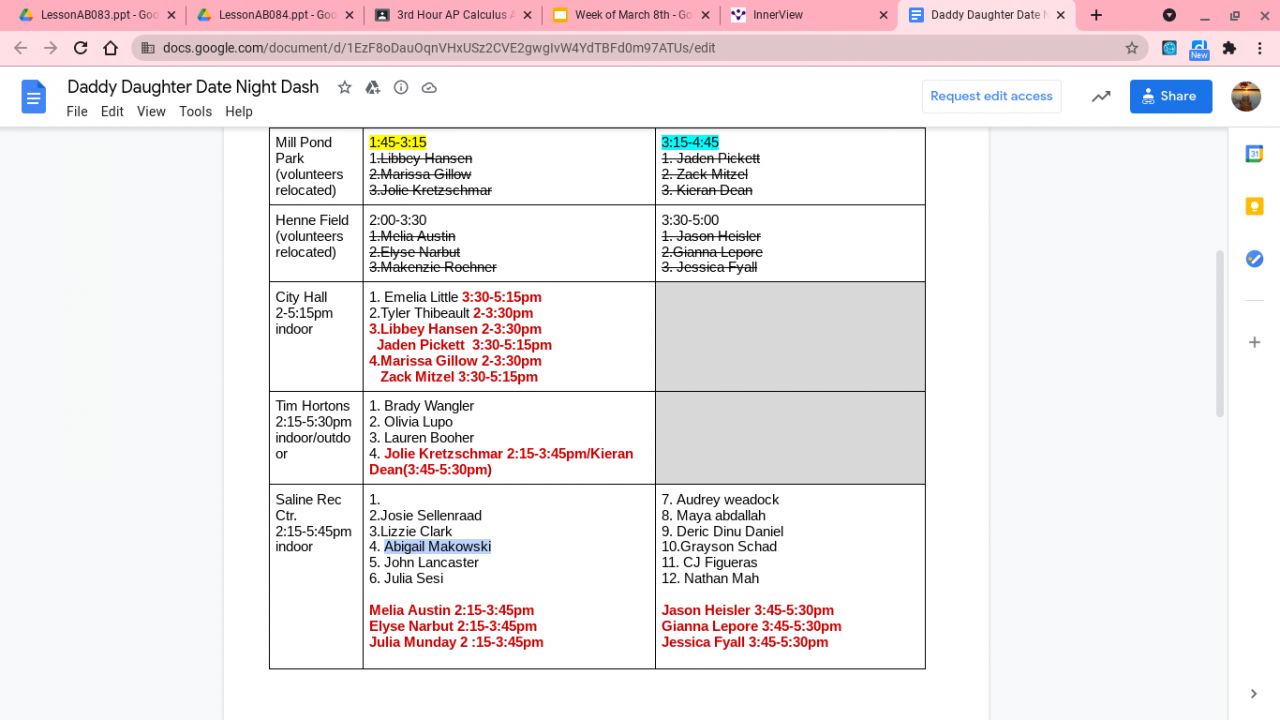
Task: Click the get add-ons plus icon
Action: pos(1254,342)
